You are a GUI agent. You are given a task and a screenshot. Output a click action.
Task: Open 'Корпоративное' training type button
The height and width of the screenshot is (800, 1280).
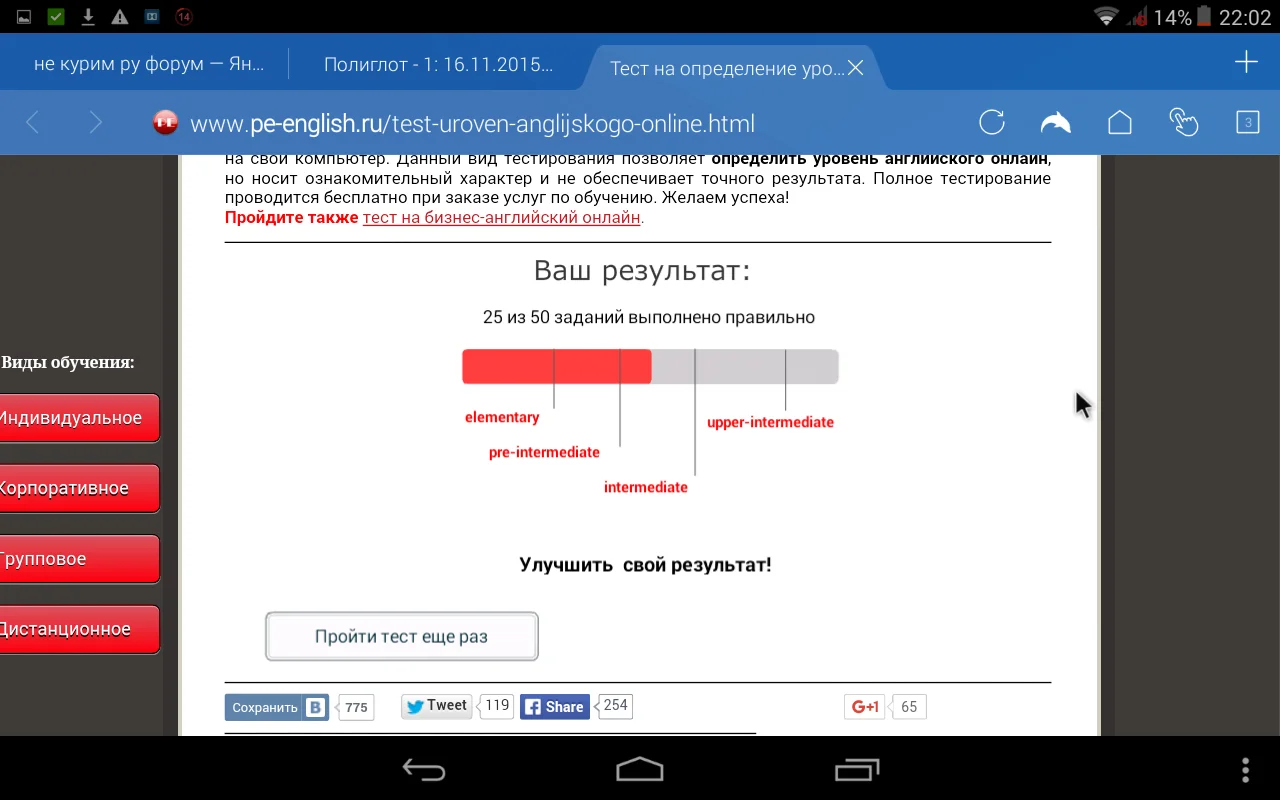(80, 488)
